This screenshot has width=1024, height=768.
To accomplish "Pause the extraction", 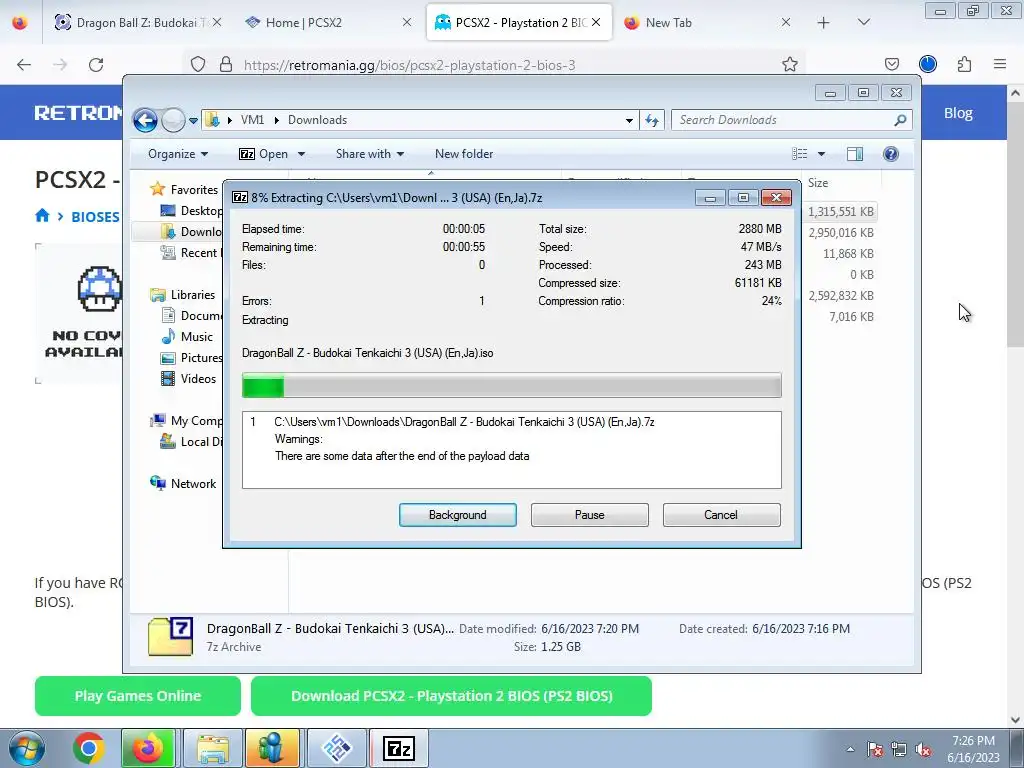I will pyautogui.click(x=589, y=515).
